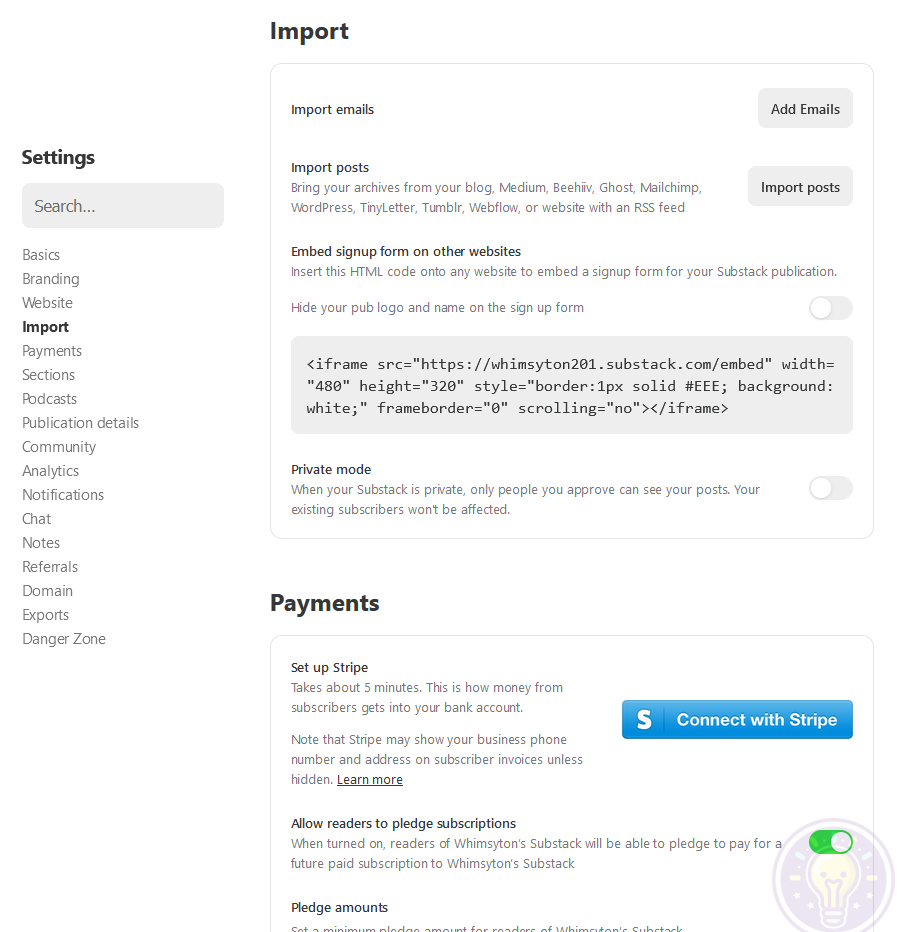Go to Notifications settings
The height and width of the screenshot is (932, 897).
[x=63, y=495]
